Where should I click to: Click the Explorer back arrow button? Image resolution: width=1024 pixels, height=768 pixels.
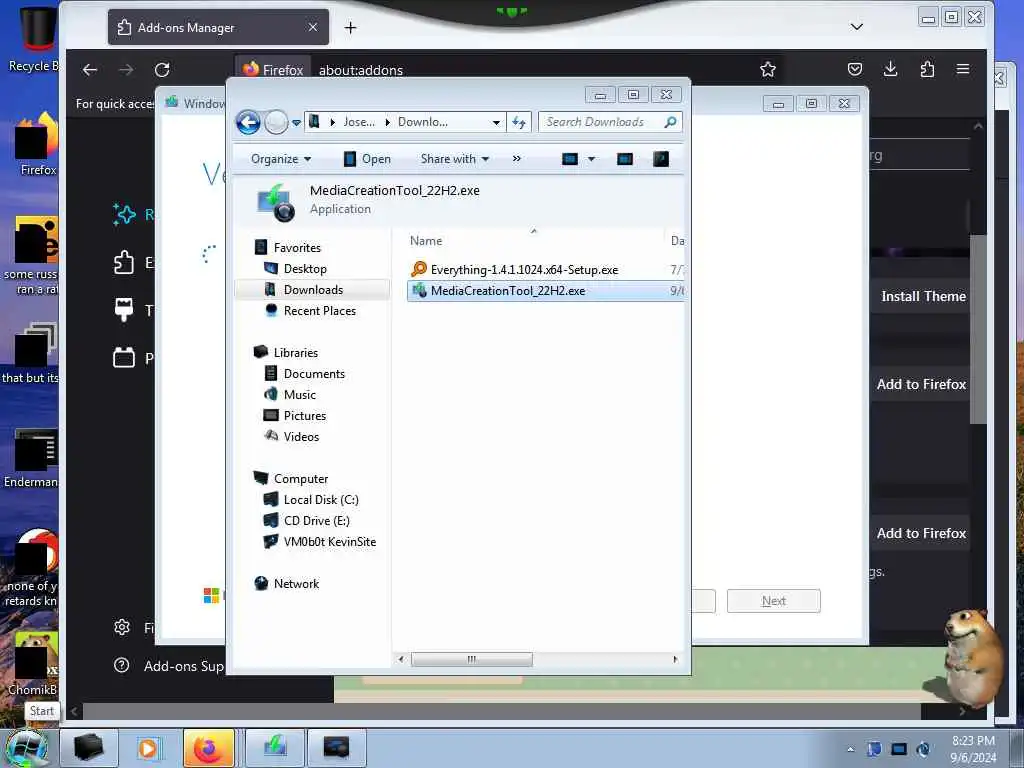pos(248,122)
